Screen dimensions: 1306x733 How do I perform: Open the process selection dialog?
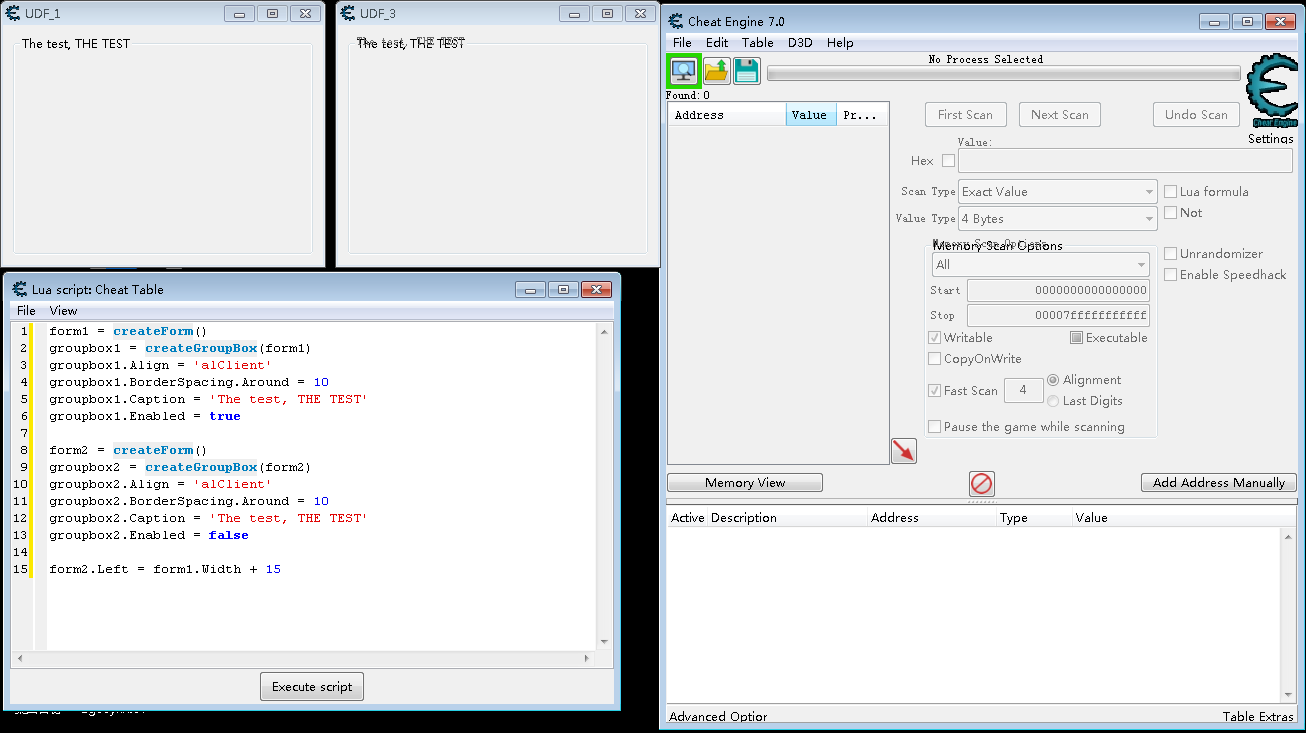click(683, 71)
